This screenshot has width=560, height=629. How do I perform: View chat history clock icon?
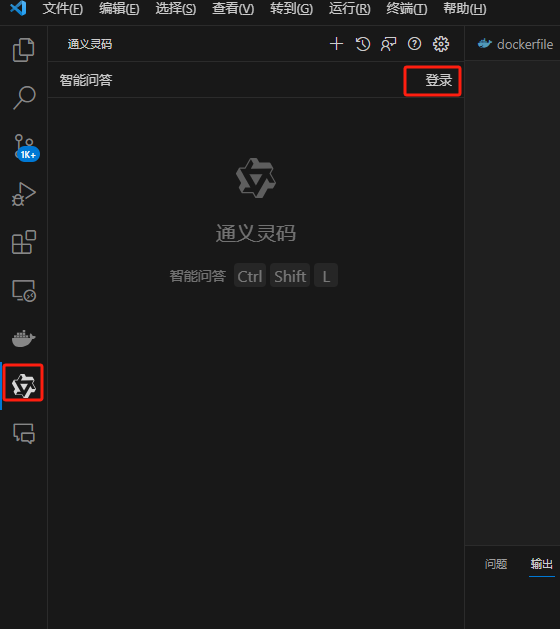click(363, 44)
